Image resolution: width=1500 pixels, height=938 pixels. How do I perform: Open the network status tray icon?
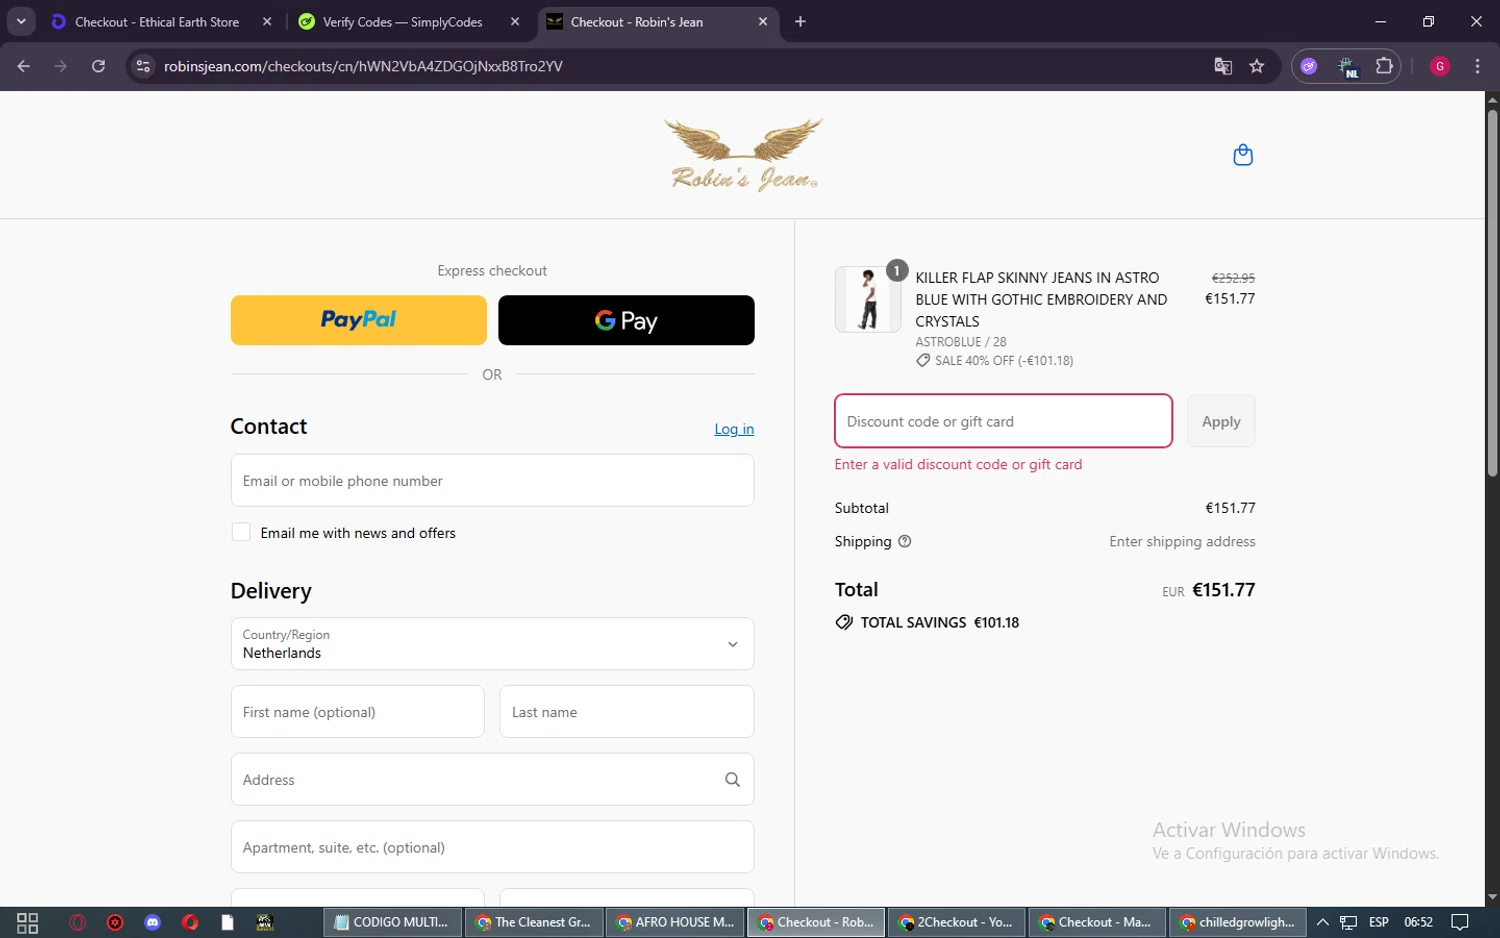1348,922
